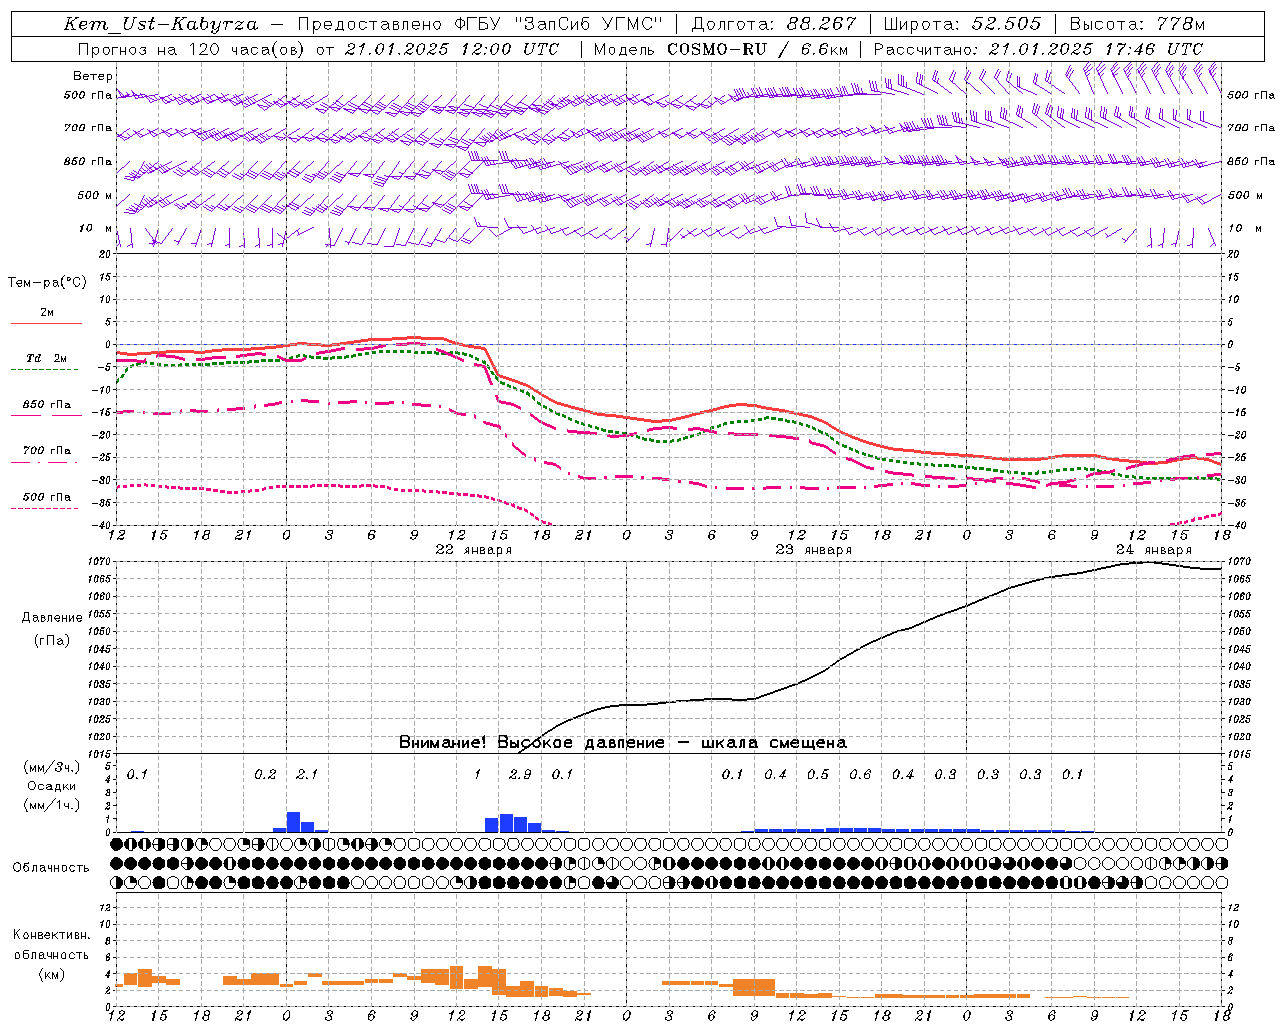The width and height of the screenshot is (1280, 1024).
Task: Click the Осадки precipitation label
Action: pyautogui.click(x=51, y=787)
